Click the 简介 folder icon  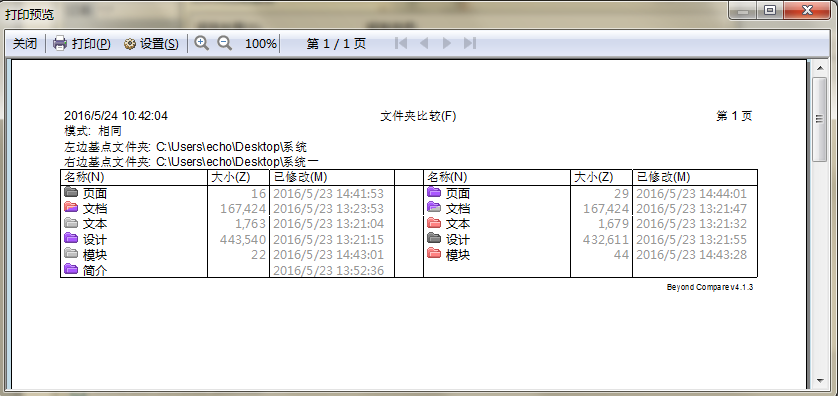(71, 269)
